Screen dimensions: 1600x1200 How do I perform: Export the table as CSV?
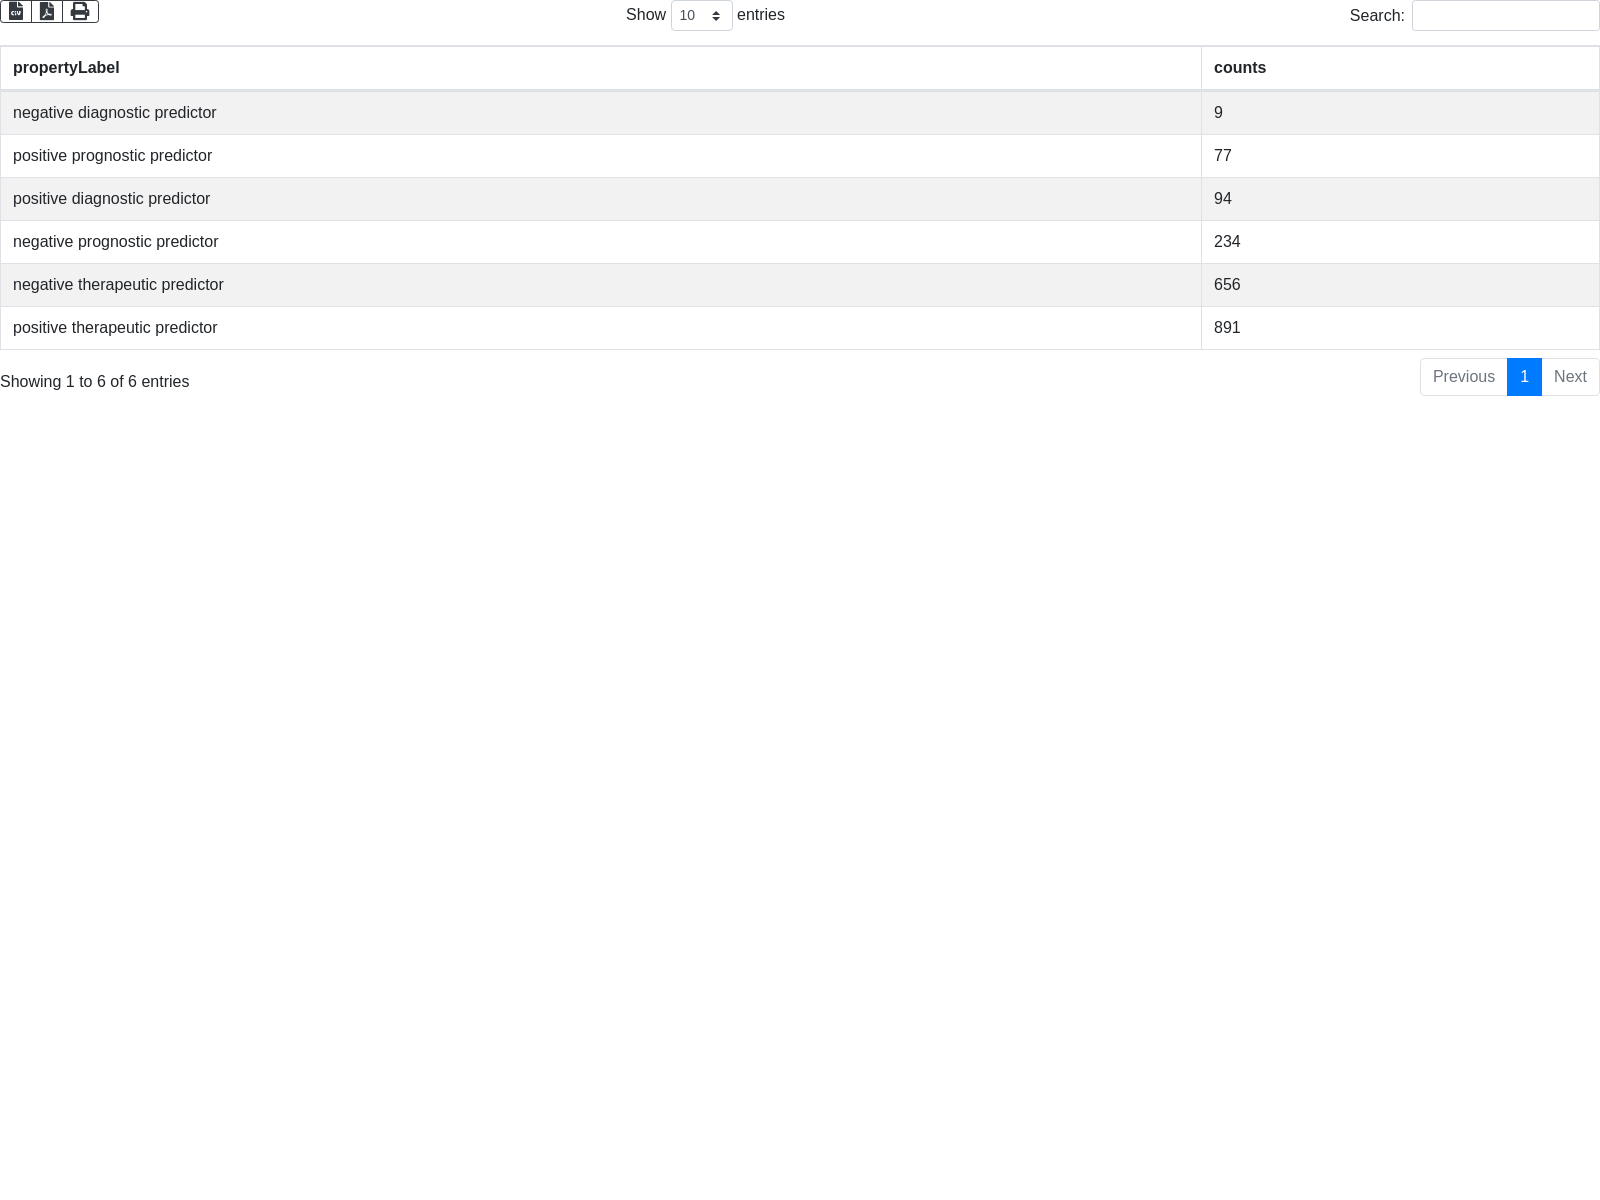pos(16,11)
